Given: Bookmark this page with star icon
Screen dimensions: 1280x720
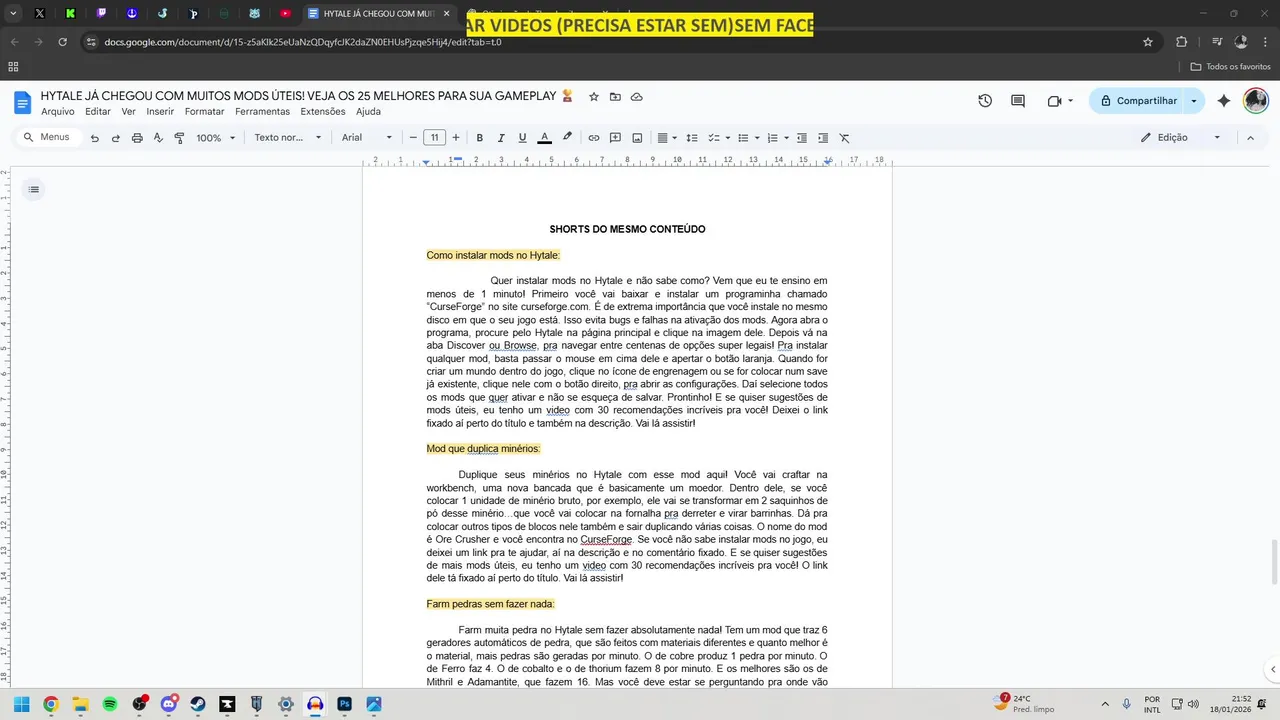Looking at the screenshot, I should 1148,42.
